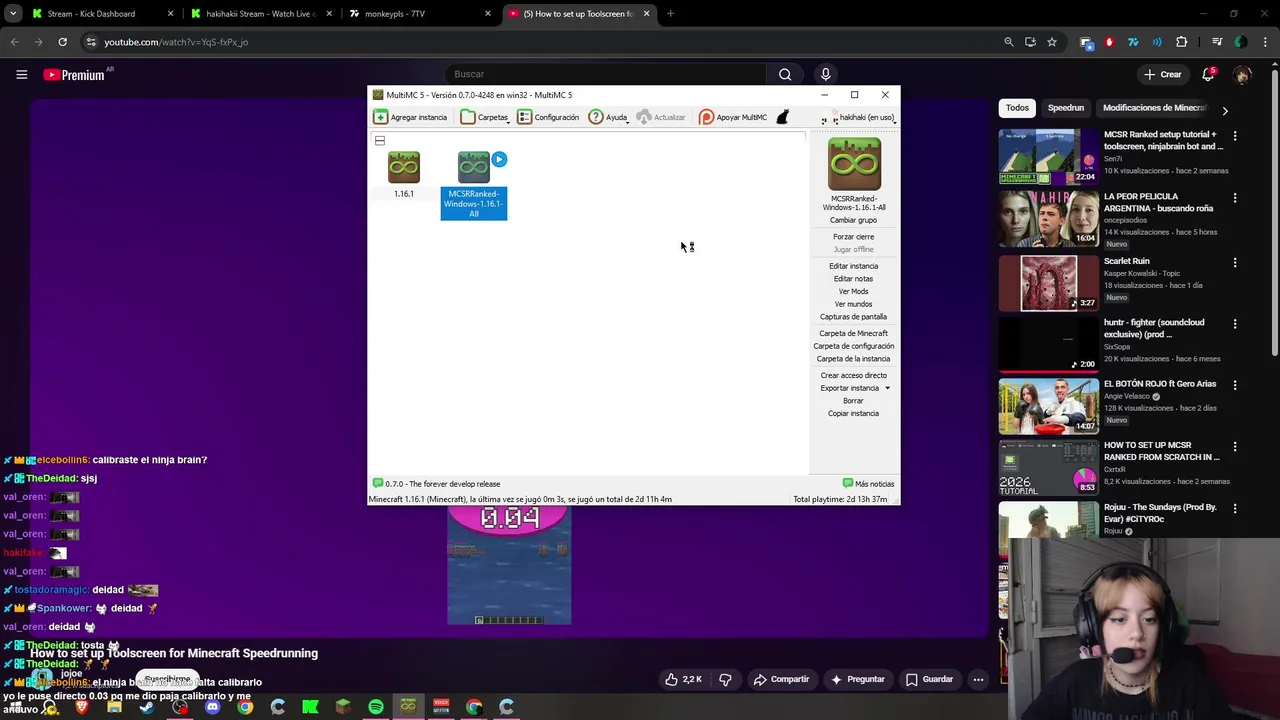
Task: Open the browser zoom magnifier icon
Action: click(x=1009, y=42)
